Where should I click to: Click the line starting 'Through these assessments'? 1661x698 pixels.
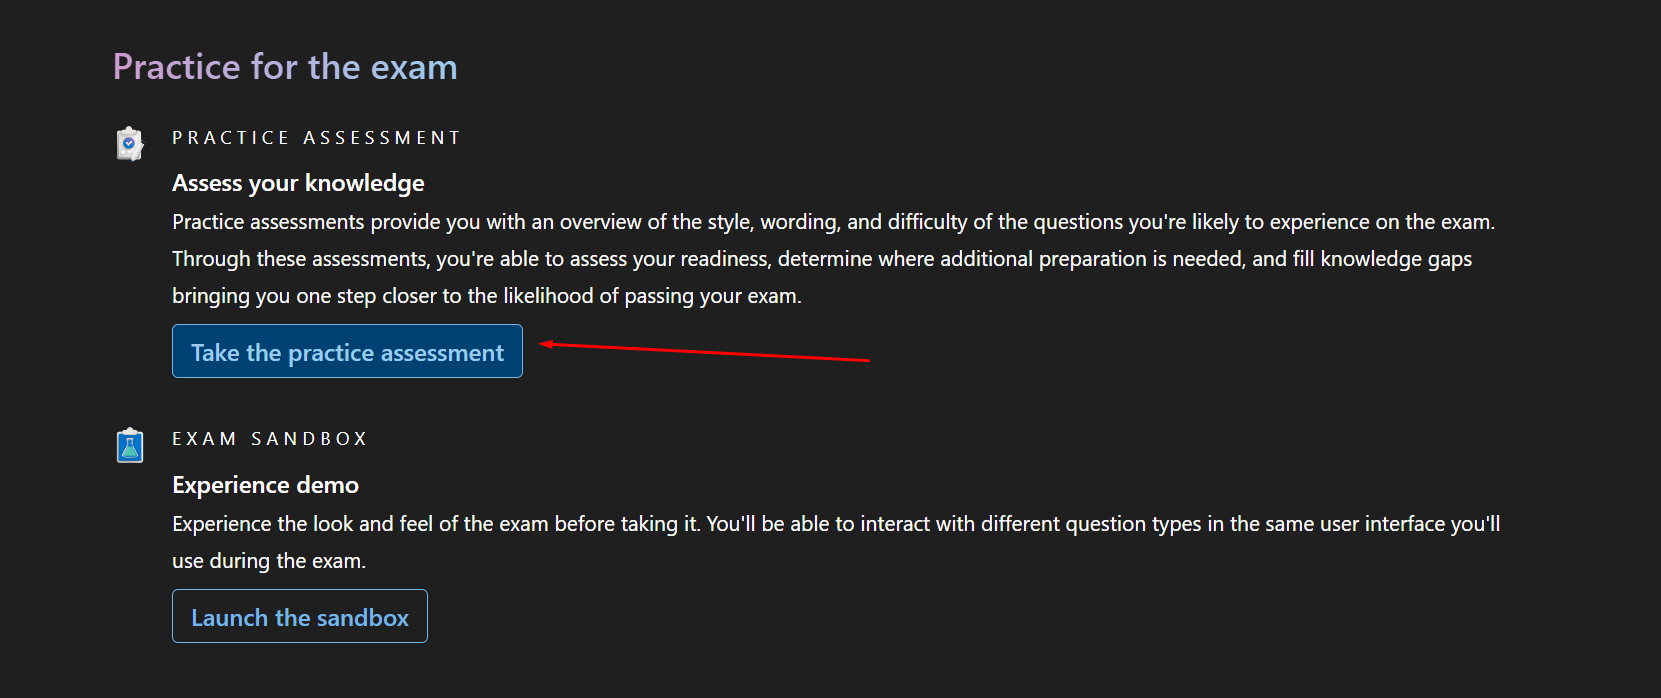coord(822,259)
